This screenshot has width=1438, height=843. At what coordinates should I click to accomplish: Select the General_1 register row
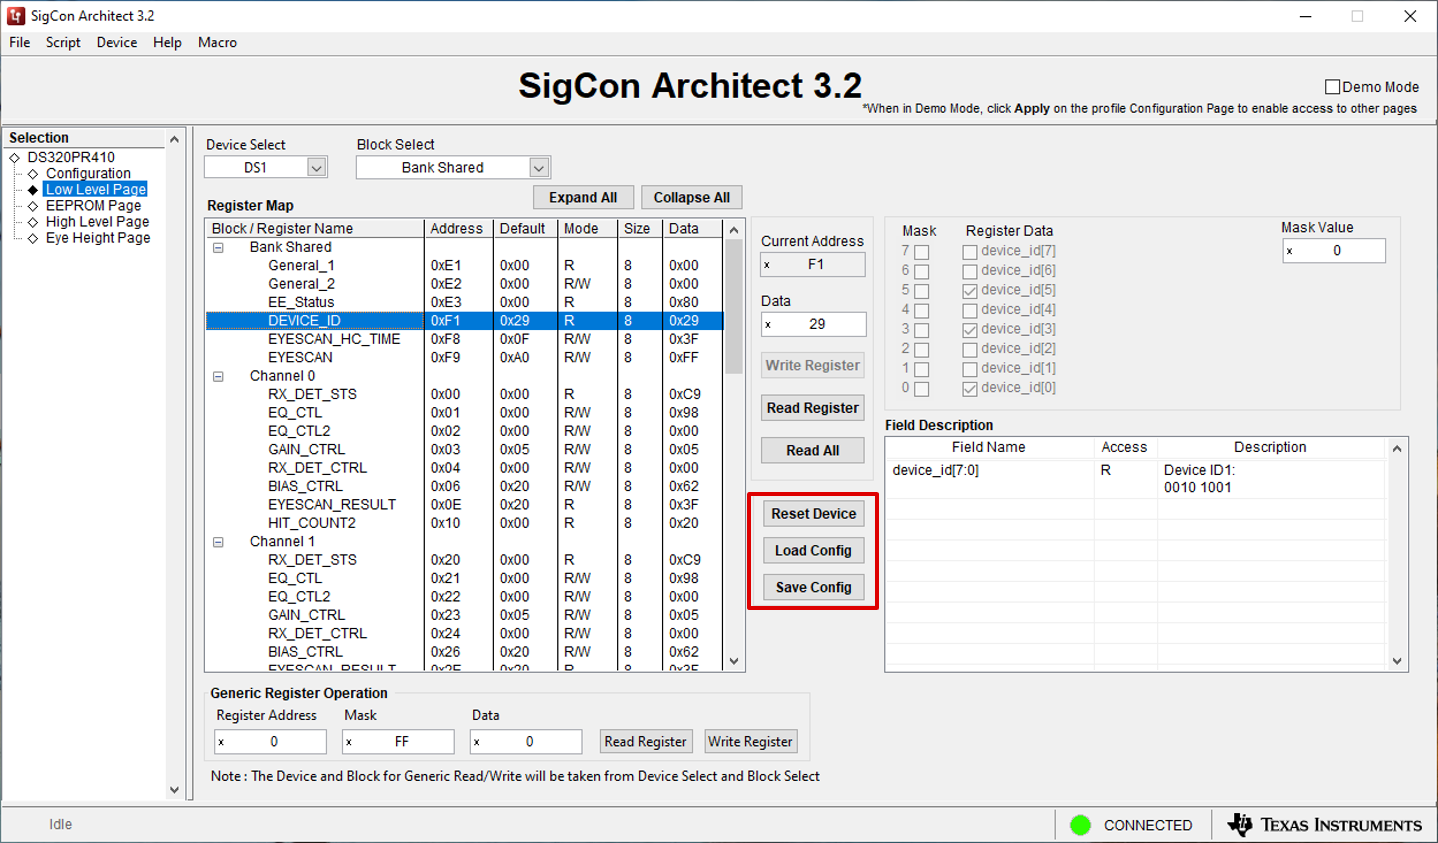465,266
